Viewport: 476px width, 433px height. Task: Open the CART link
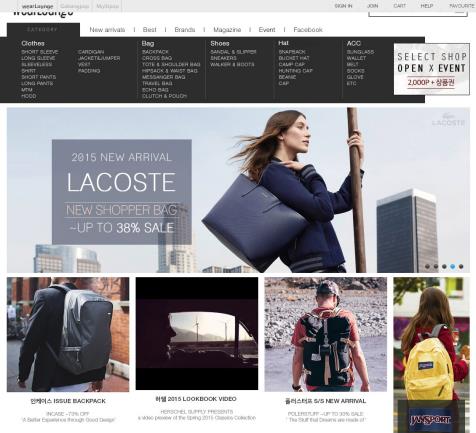pyautogui.click(x=399, y=6)
